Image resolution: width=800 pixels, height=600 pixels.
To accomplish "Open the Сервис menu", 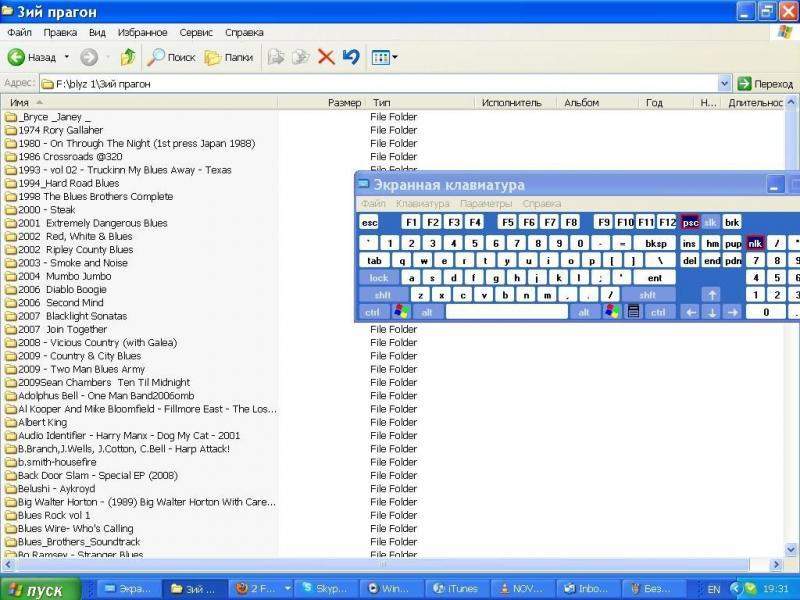I will pos(196,33).
